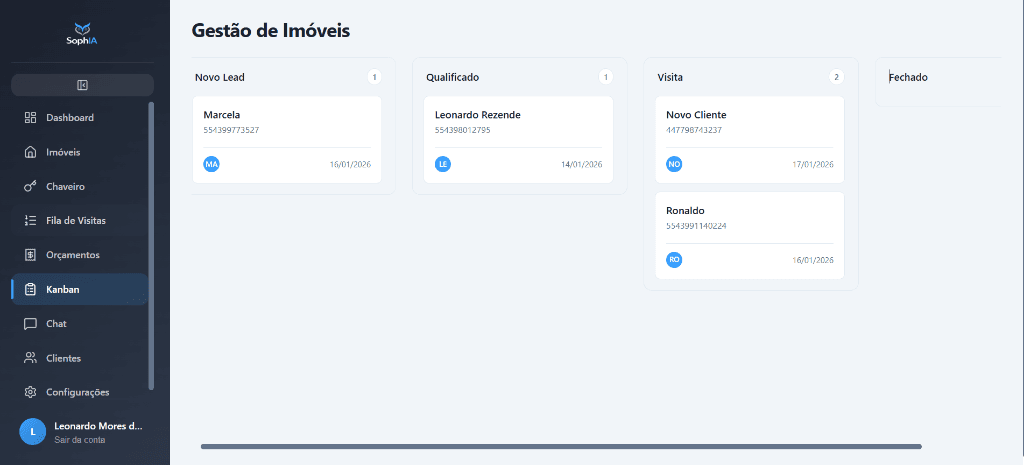Select the Kanban menu item
Screen dimensions: 1024x465
click(62, 289)
